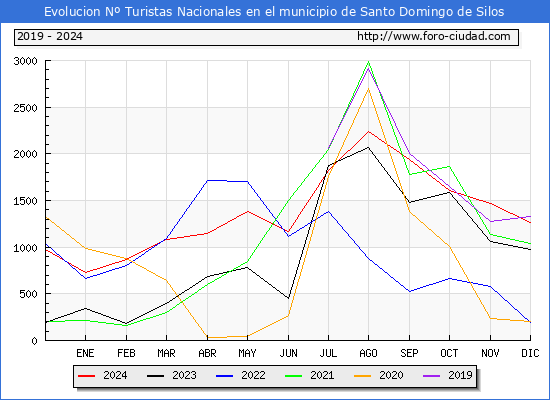
Task: Click the '2019 - 2024' date range label
Action: (50, 36)
